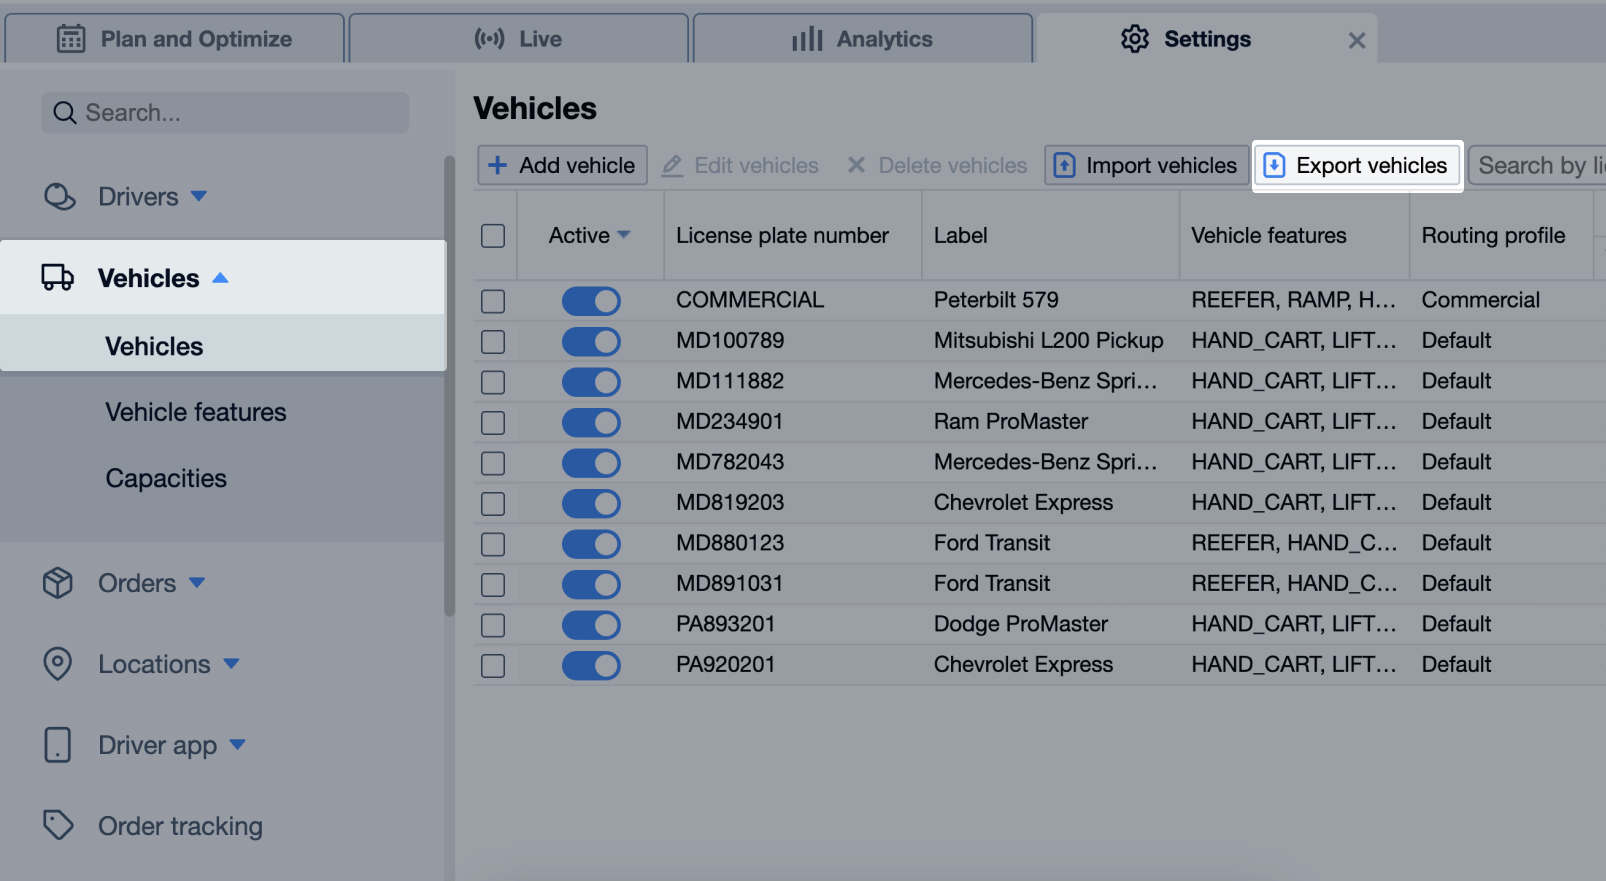The width and height of the screenshot is (1606, 881).
Task: Expand the Locations section arrow
Action: pos(232,663)
